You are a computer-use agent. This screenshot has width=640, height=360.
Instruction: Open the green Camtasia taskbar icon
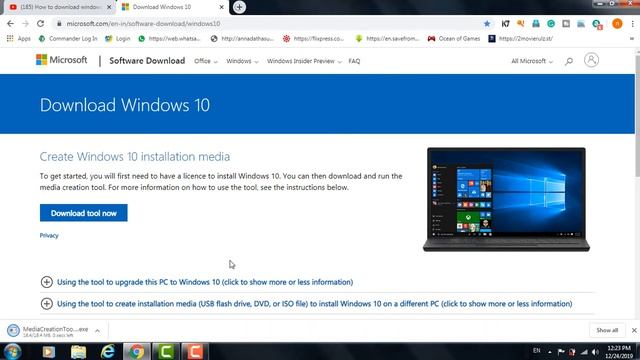pos(166,351)
